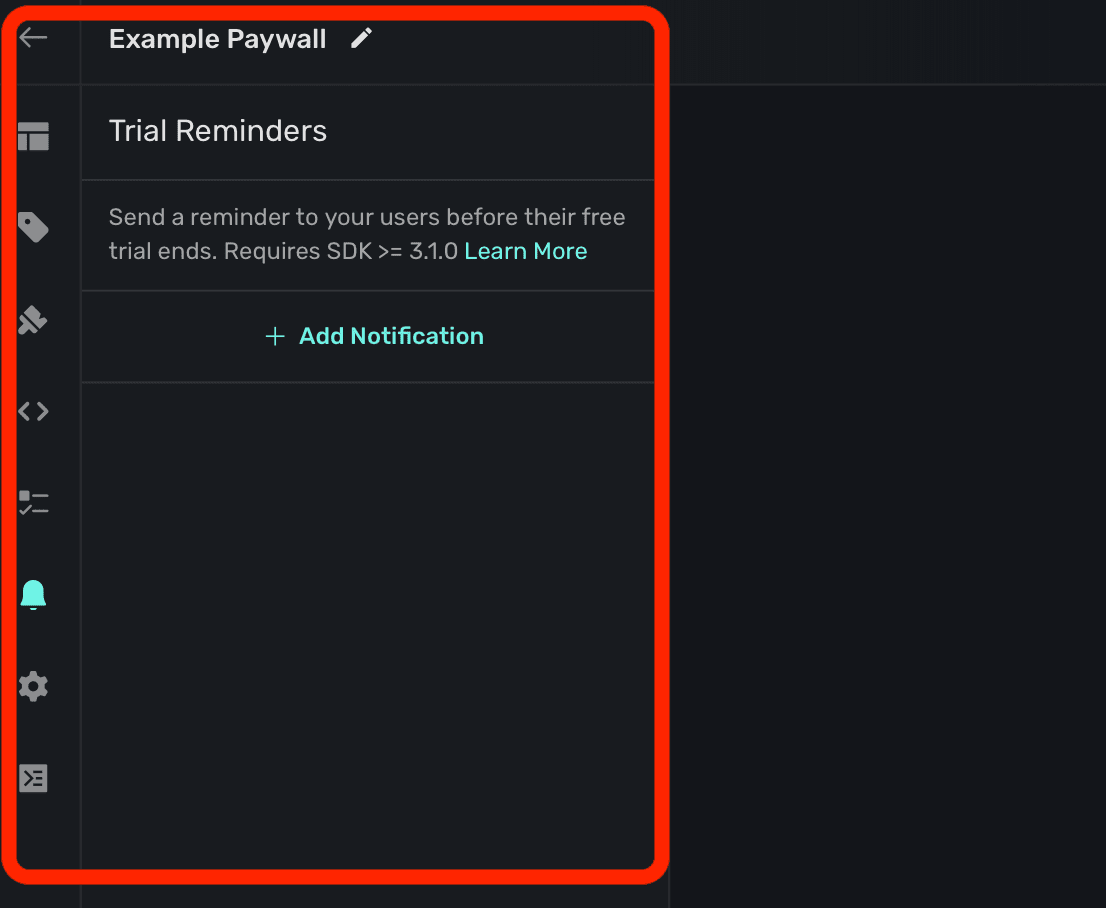Click the plus sign beside Add Notification
This screenshot has width=1106, height=908.
pos(275,337)
